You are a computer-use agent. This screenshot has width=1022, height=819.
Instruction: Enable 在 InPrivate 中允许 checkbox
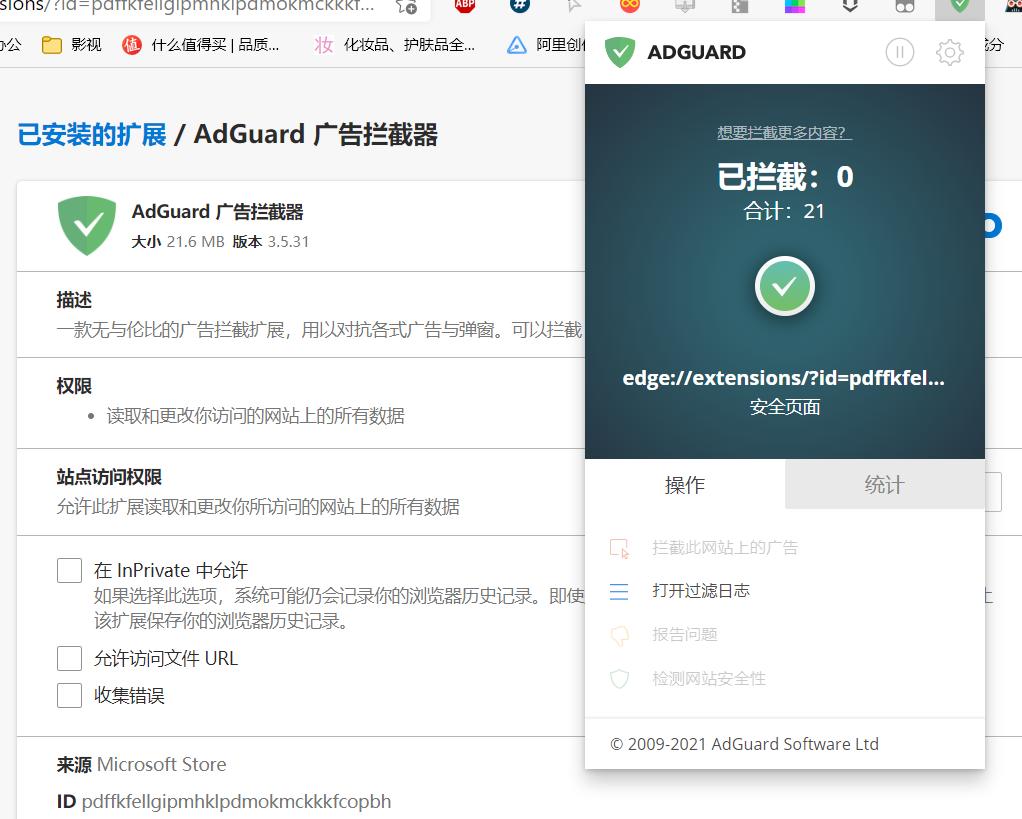(69, 570)
